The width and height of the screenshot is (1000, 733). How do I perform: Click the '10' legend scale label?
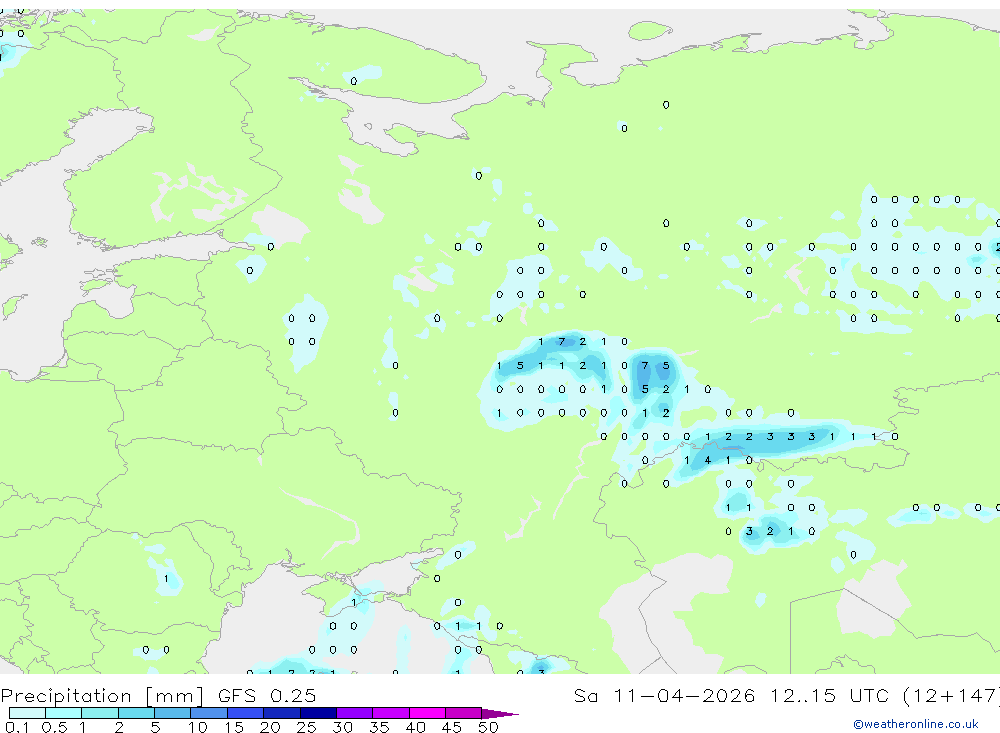click(x=197, y=727)
